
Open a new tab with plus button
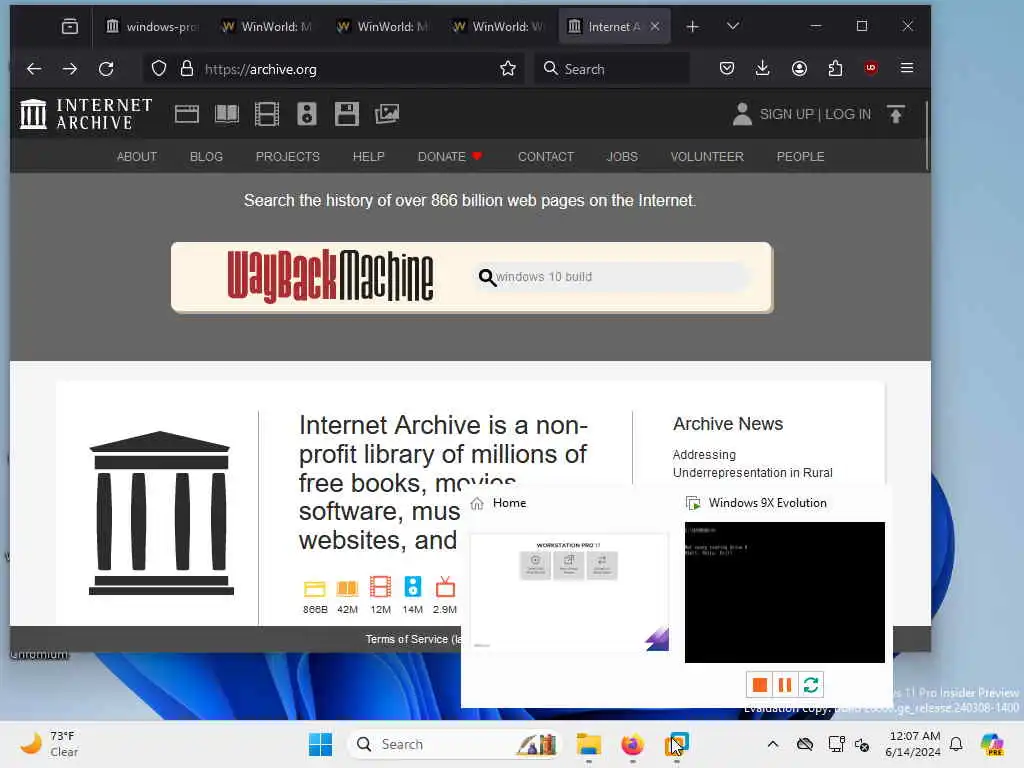692,26
